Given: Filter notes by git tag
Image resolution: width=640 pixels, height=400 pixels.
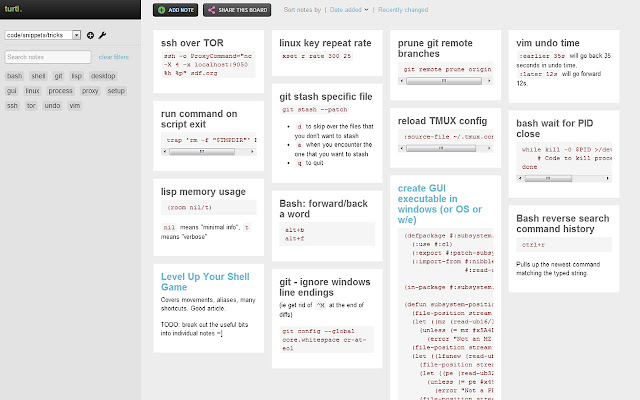Looking at the screenshot, I should point(58,76).
